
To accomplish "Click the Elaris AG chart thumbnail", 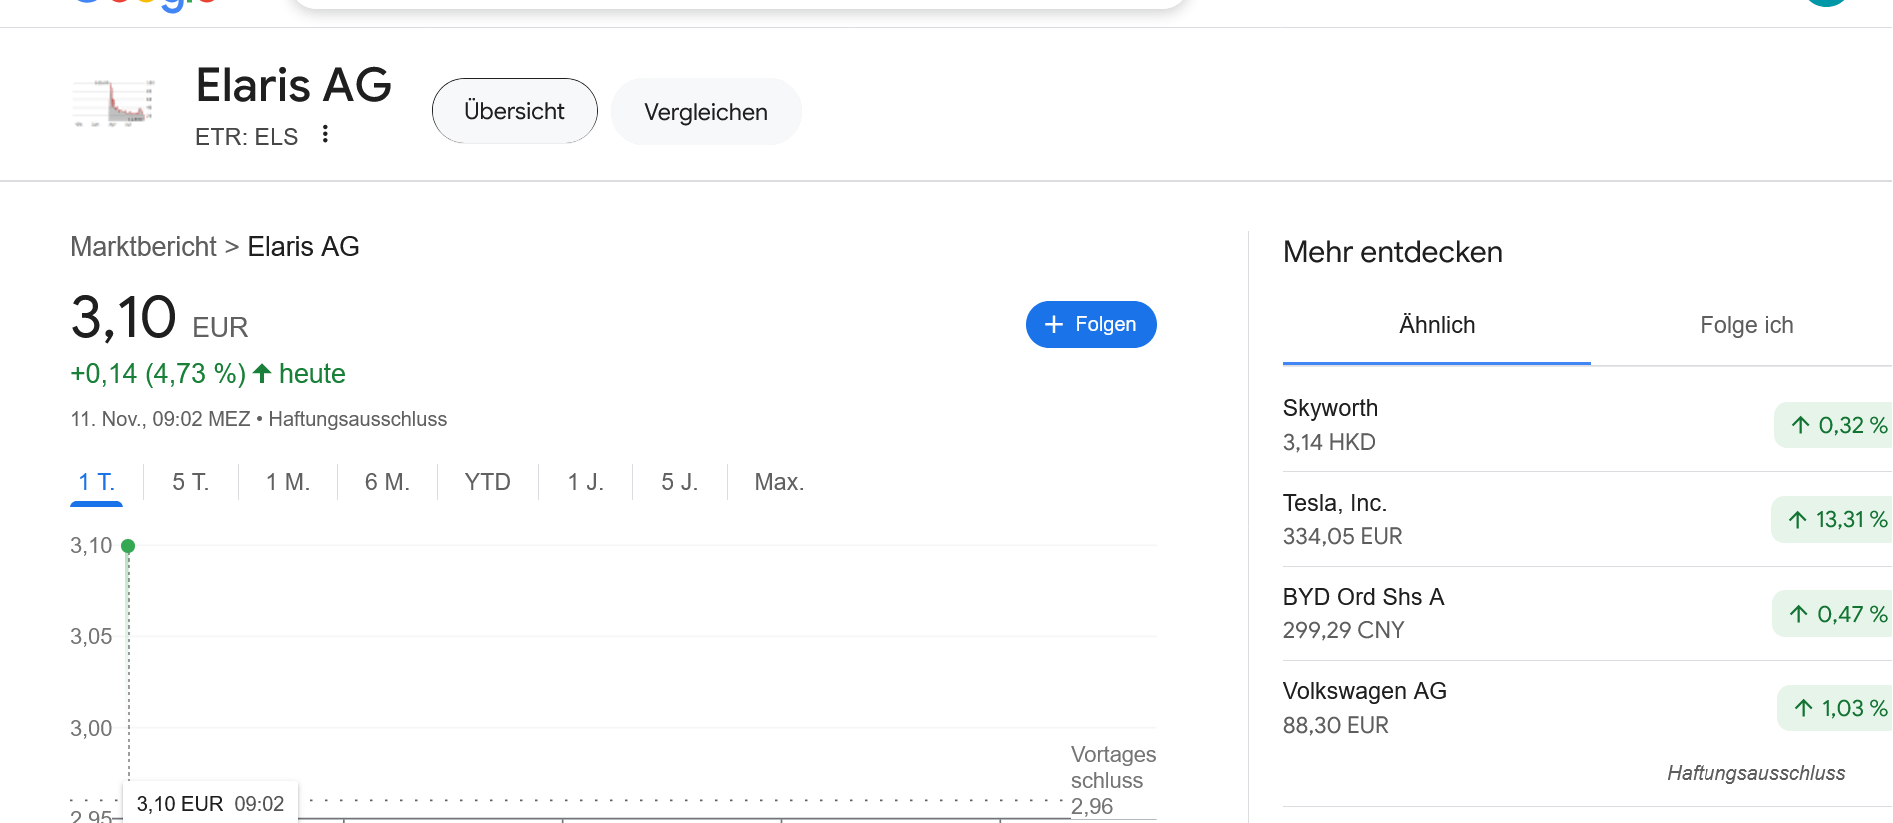I will [114, 101].
